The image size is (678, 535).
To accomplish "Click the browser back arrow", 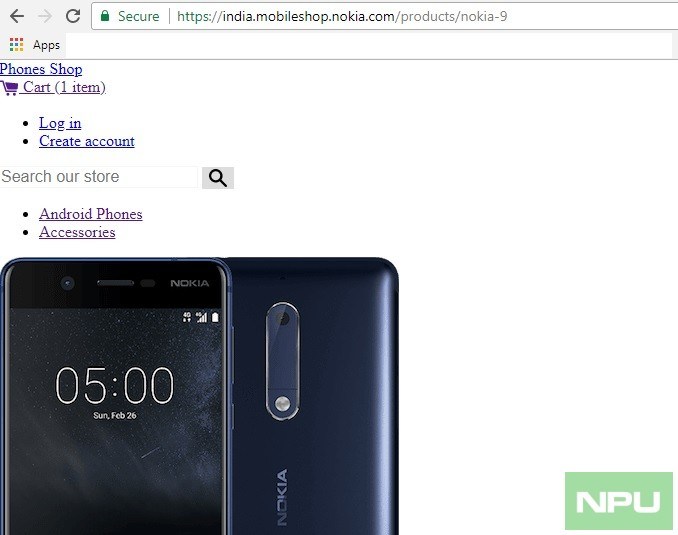I will pyautogui.click(x=17, y=16).
